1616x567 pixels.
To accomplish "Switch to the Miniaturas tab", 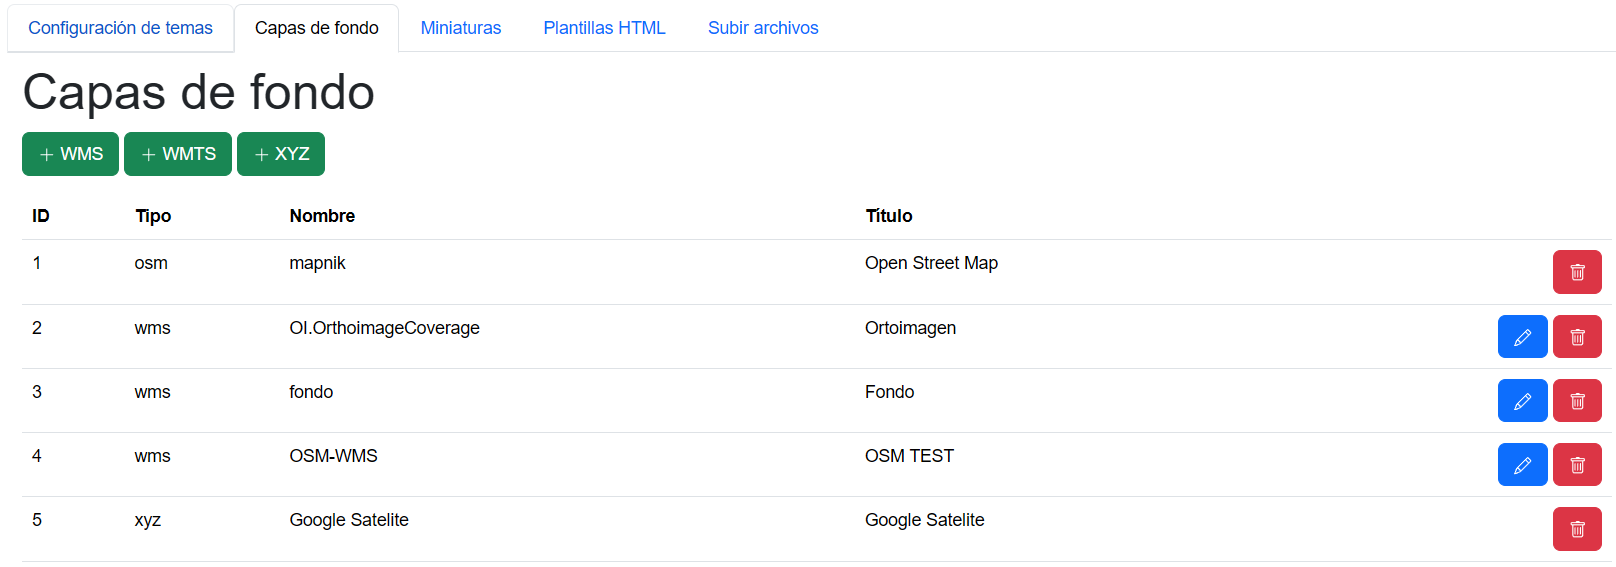I will coord(461,28).
